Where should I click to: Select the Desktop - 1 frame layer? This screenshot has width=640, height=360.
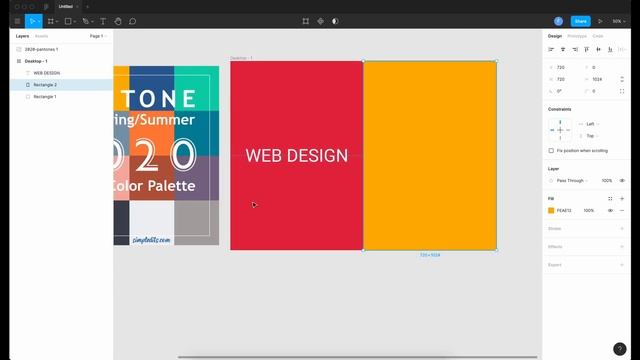61,61
